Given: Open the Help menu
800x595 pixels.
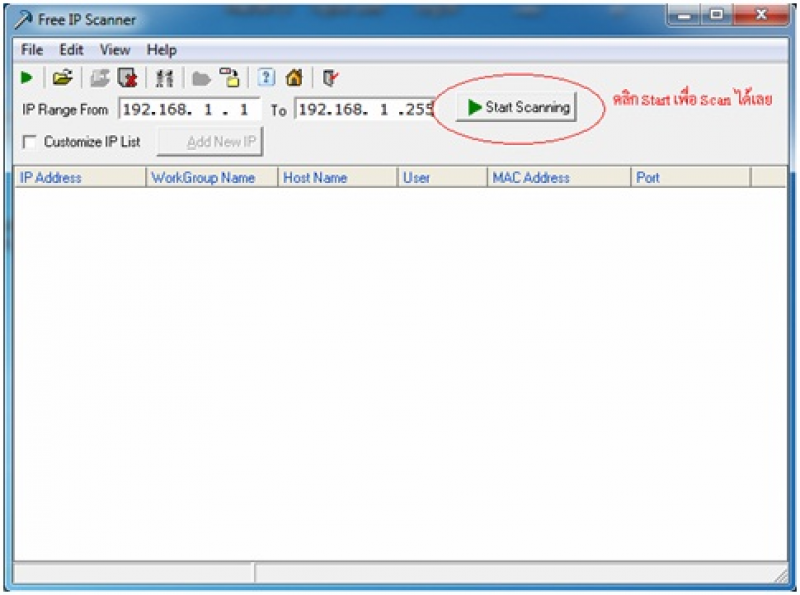Looking at the screenshot, I should pos(161,50).
